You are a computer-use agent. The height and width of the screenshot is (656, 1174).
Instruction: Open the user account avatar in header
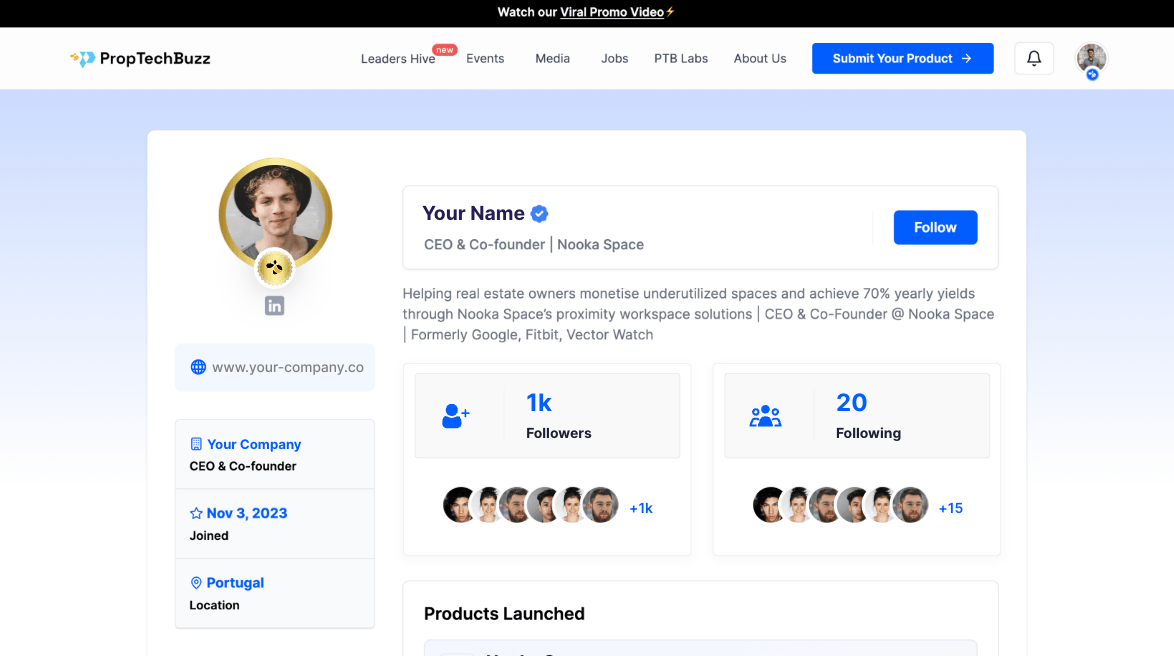(x=1091, y=58)
